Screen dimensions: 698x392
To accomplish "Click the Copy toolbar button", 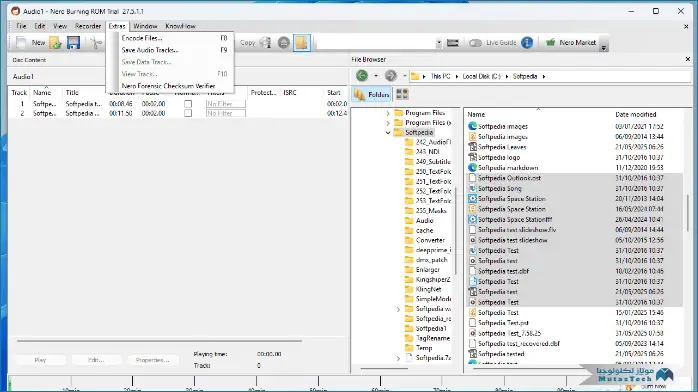I will point(248,43).
